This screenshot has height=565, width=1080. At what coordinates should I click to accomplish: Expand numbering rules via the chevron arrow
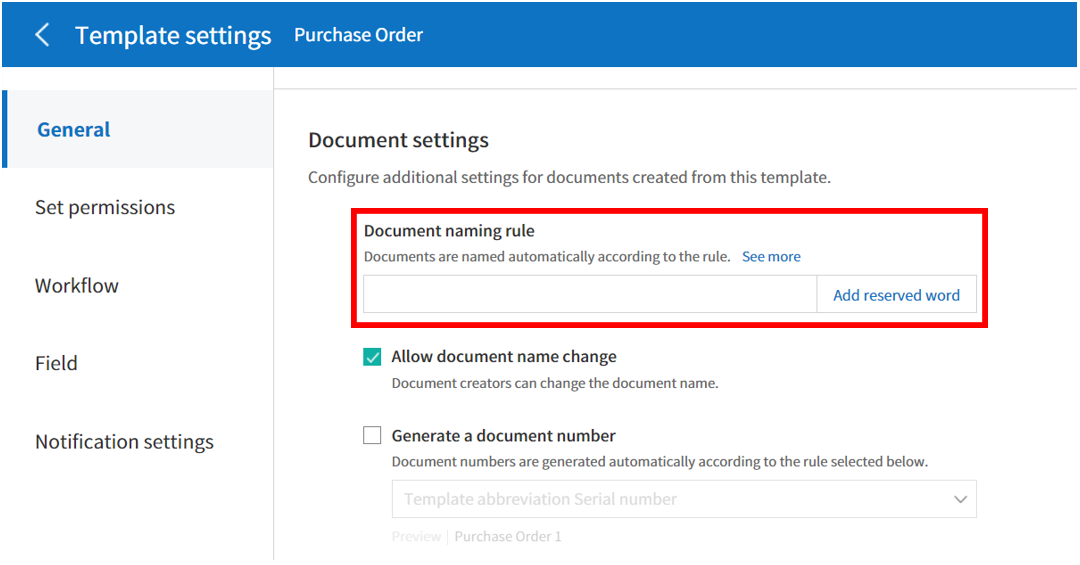[x=960, y=500]
